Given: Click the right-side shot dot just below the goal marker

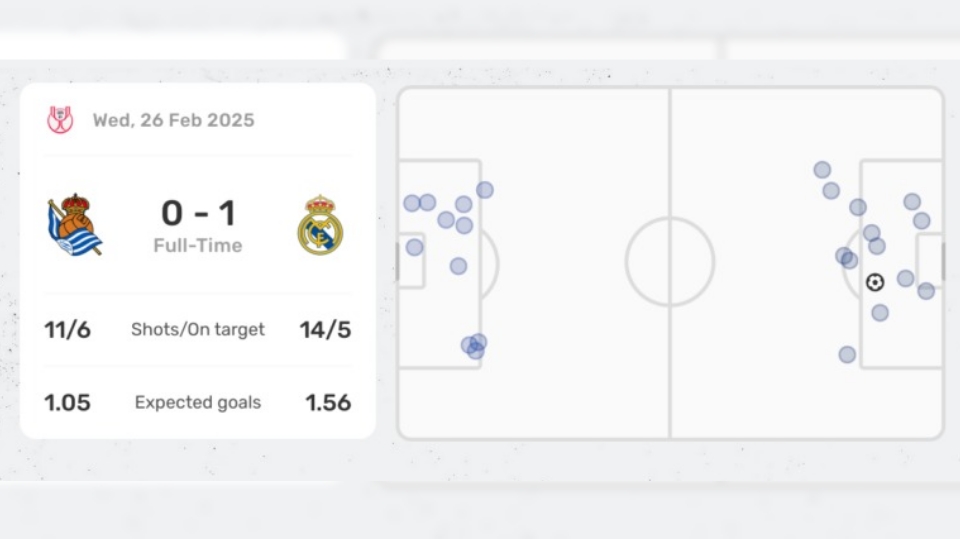Looking at the screenshot, I should tap(880, 313).
